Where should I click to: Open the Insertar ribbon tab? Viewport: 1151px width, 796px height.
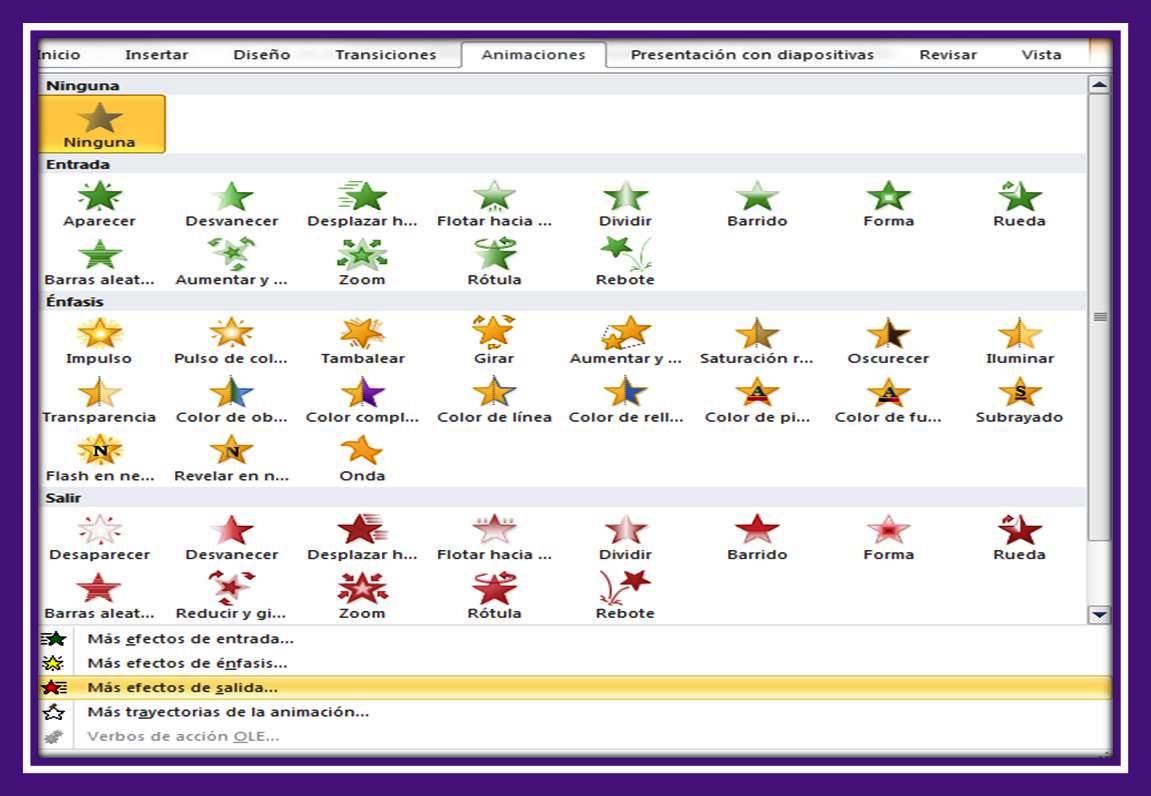pos(156,54)
